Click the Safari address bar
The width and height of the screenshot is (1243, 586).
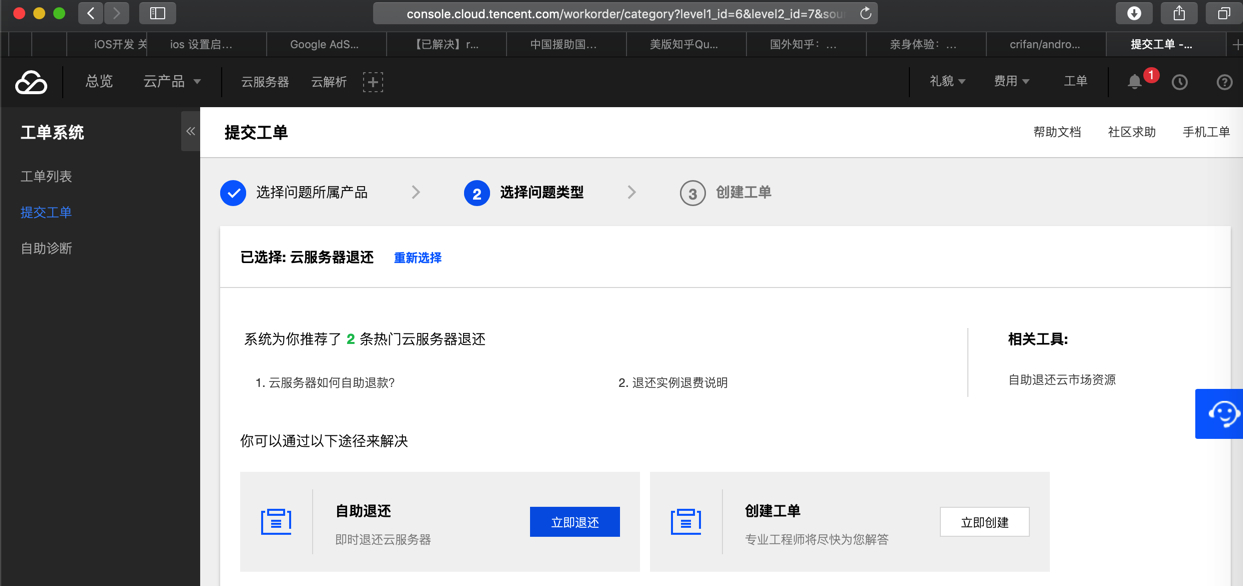pos(625,13)
